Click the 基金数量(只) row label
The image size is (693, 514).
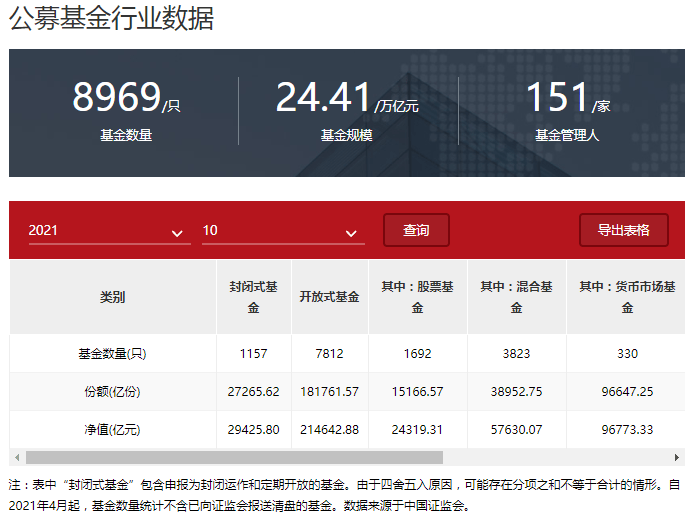point(112,354)
